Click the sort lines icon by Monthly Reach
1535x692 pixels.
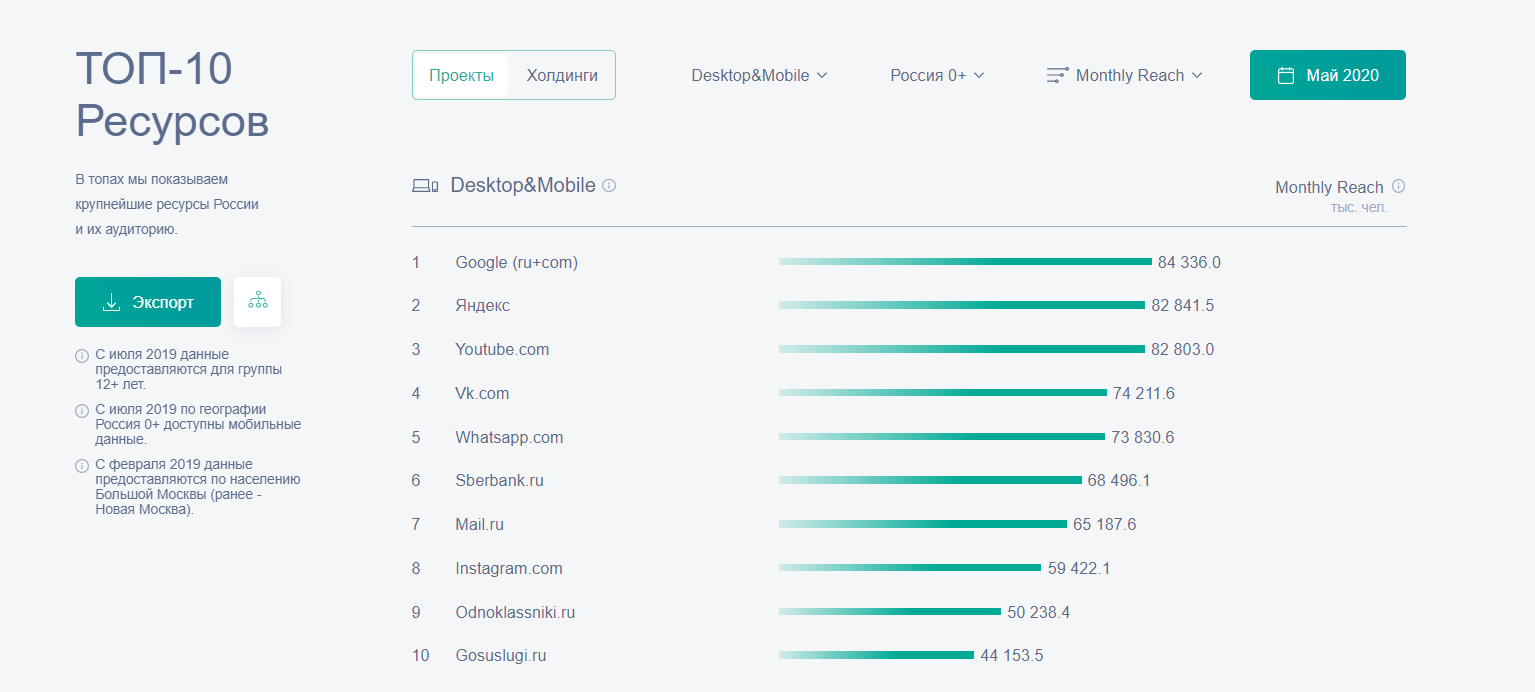[x=1057, y=75]
